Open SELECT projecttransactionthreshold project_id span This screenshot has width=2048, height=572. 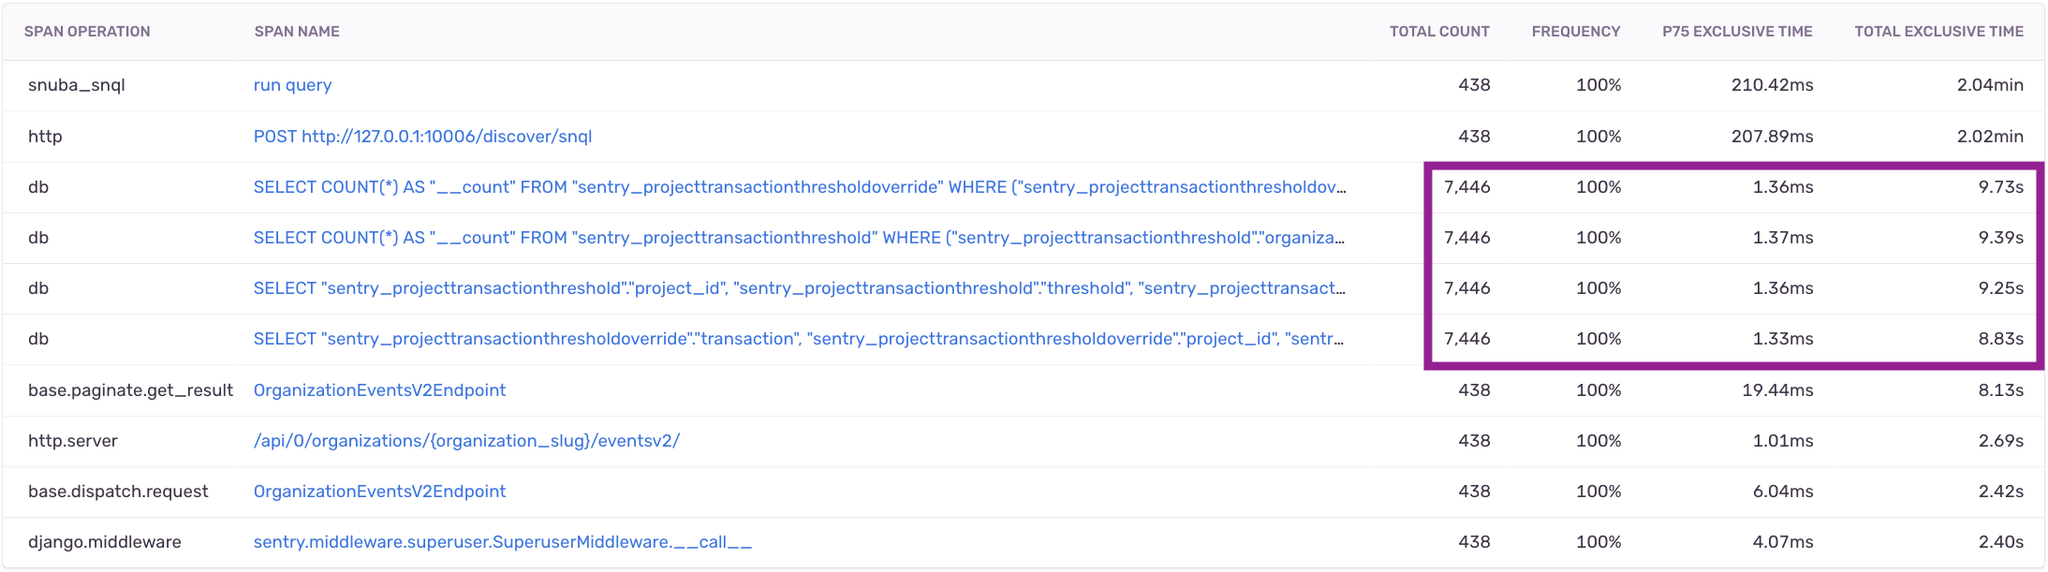tap(799, 288)
